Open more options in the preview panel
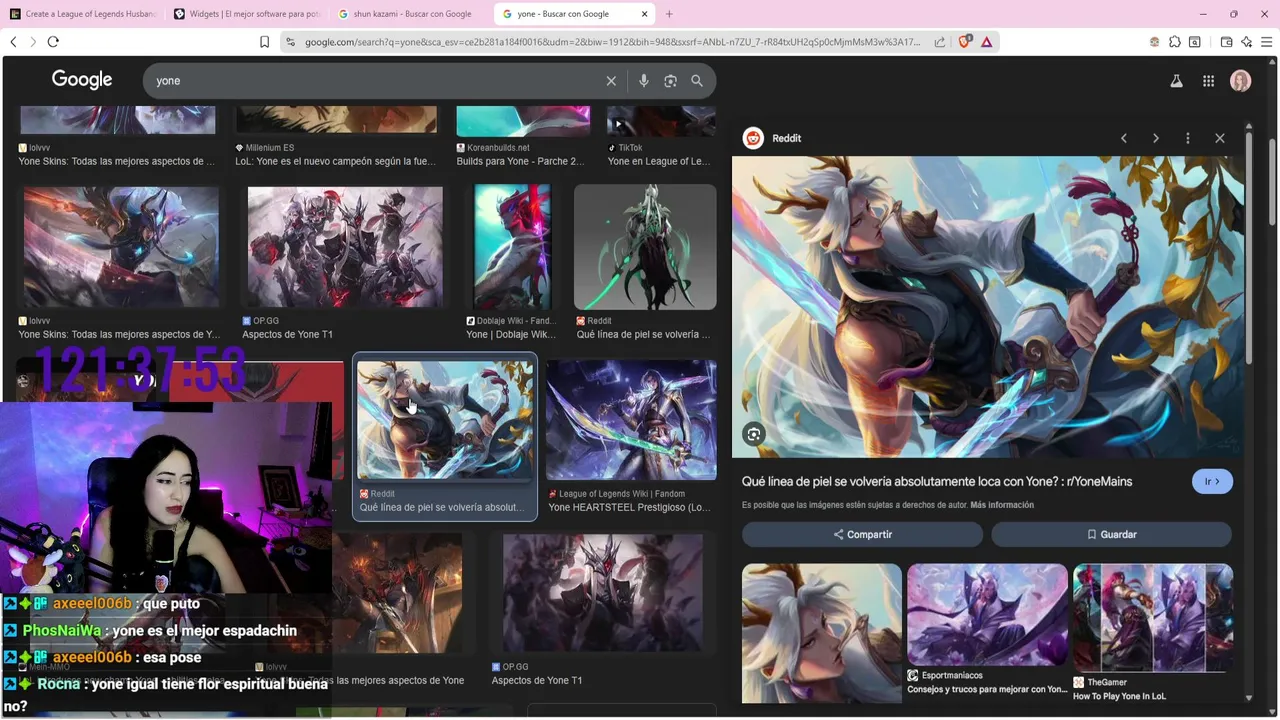The width and height of the screenshot is (1280, 720). click(1188, 138)
